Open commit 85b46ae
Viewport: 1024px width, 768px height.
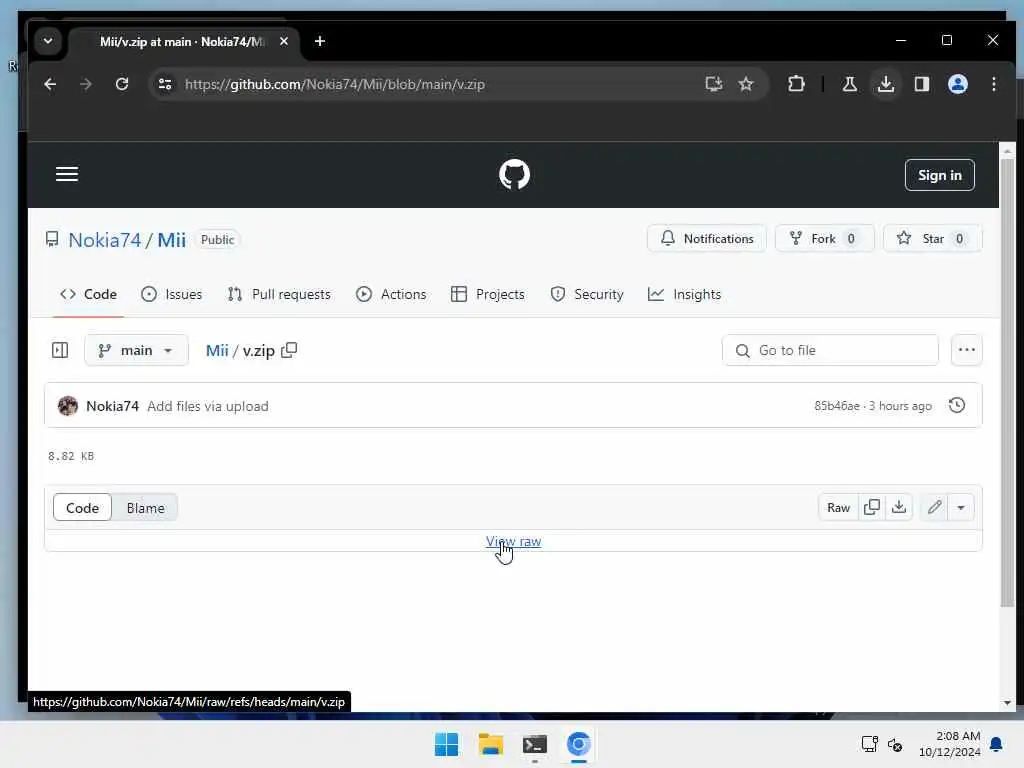(x=837, y=406)
